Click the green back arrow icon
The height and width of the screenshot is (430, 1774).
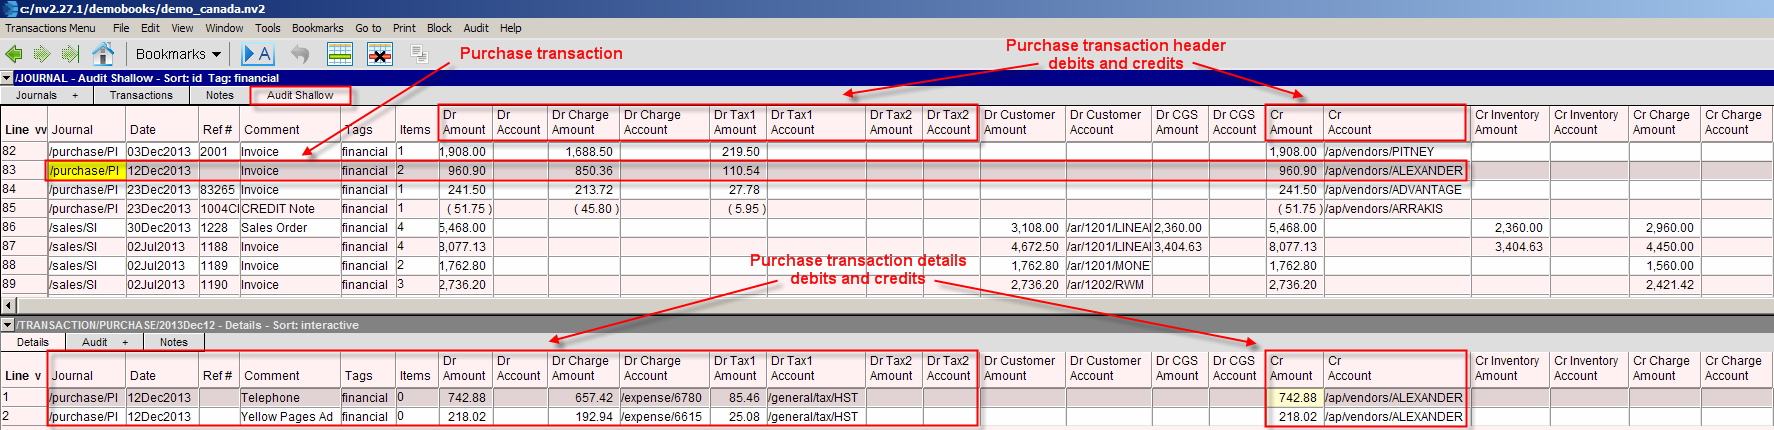pos(14,54)
